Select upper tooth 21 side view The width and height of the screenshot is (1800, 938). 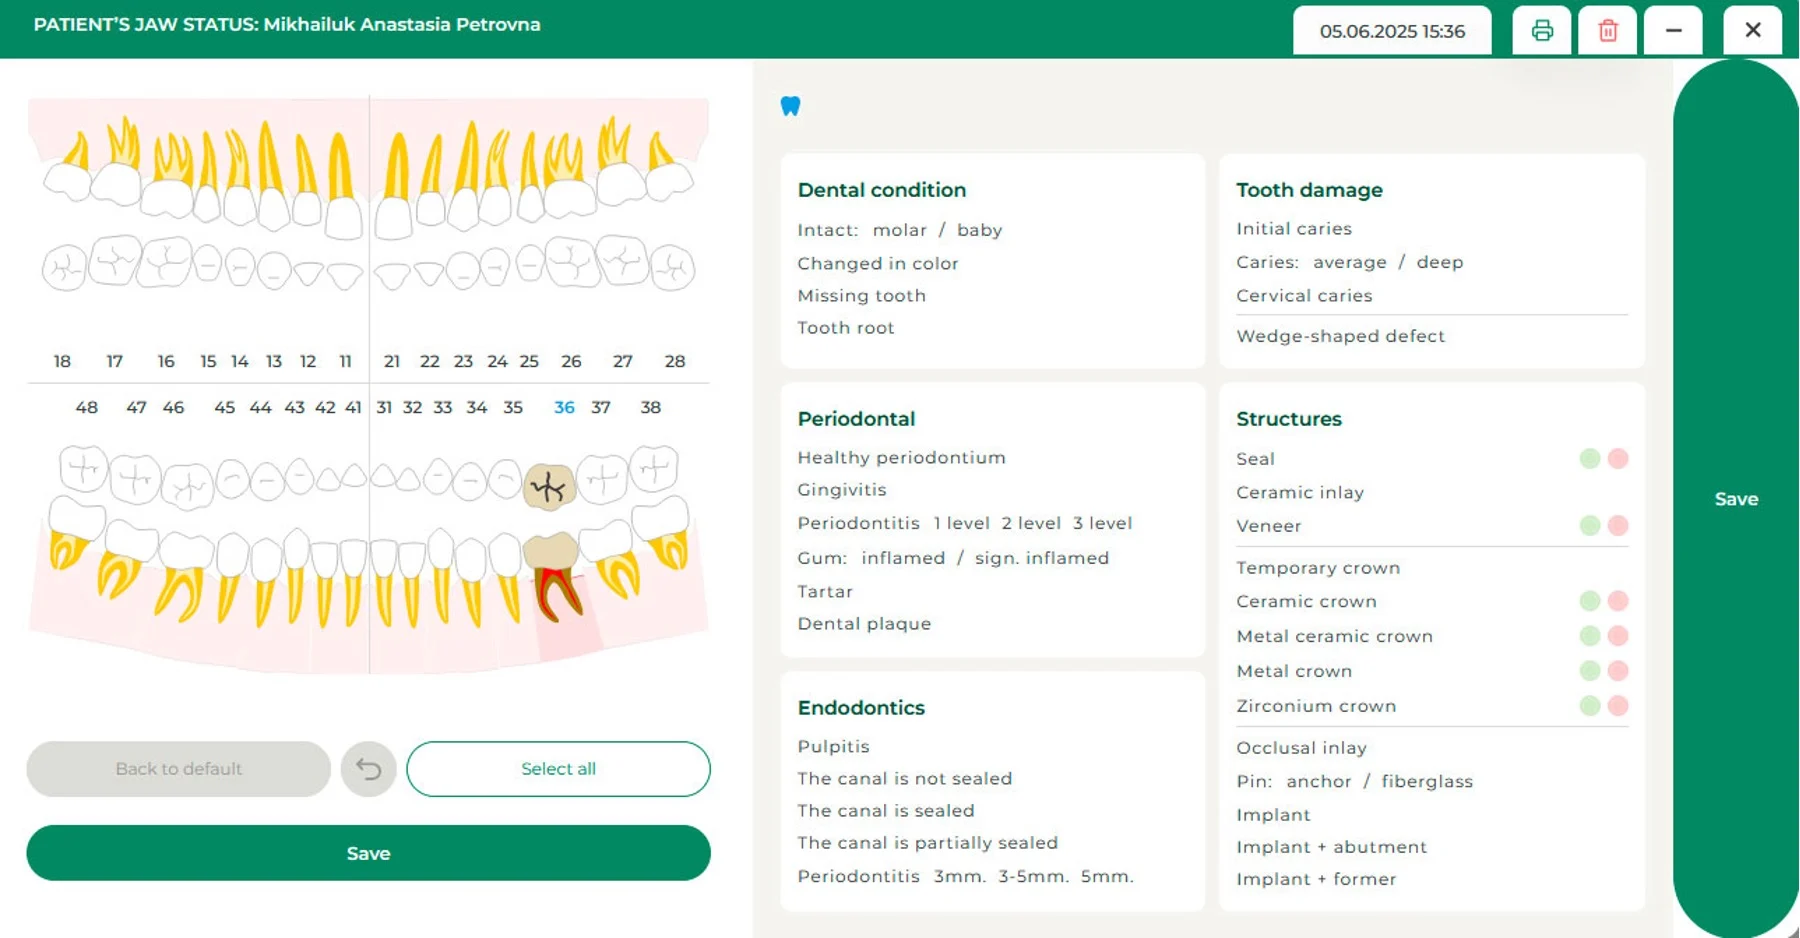(x=394, y=186)
